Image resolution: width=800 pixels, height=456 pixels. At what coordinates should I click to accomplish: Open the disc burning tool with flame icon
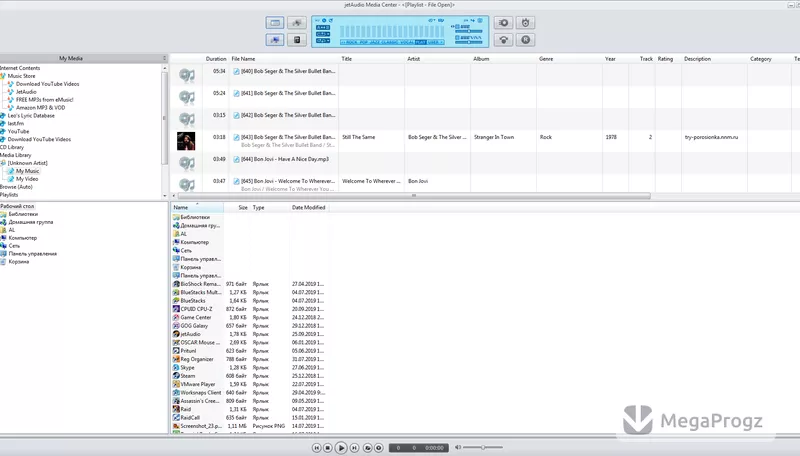526,23
